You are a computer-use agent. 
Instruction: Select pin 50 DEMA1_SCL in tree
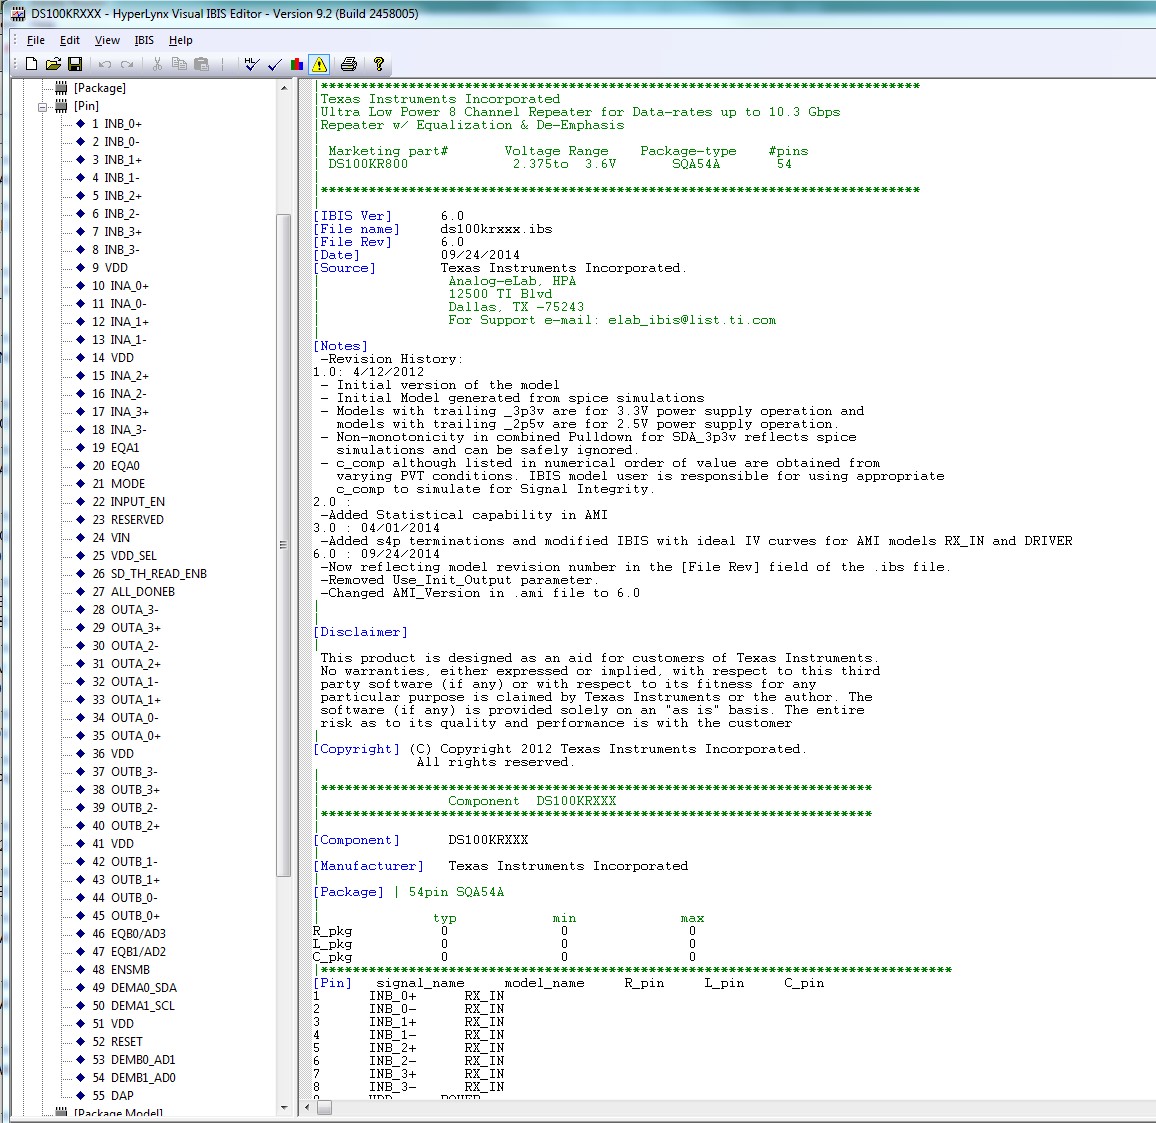pyautogui.click(x=133, y=1006)
